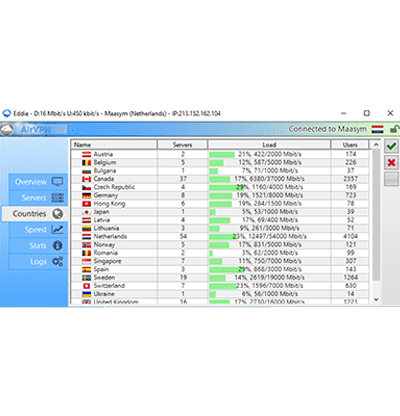Click the scrollbar down arrow in the country list

(376, 299)
